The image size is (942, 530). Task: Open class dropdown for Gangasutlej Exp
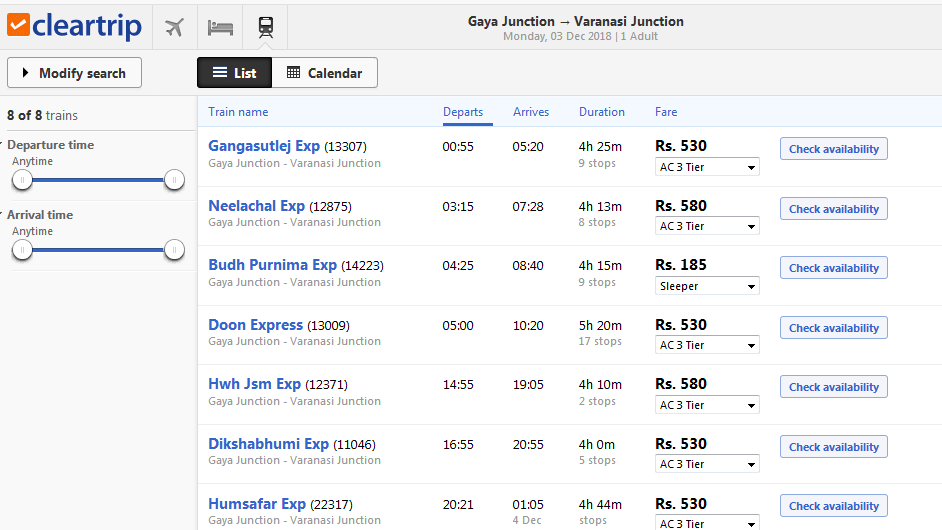click(x=707, y=167)
